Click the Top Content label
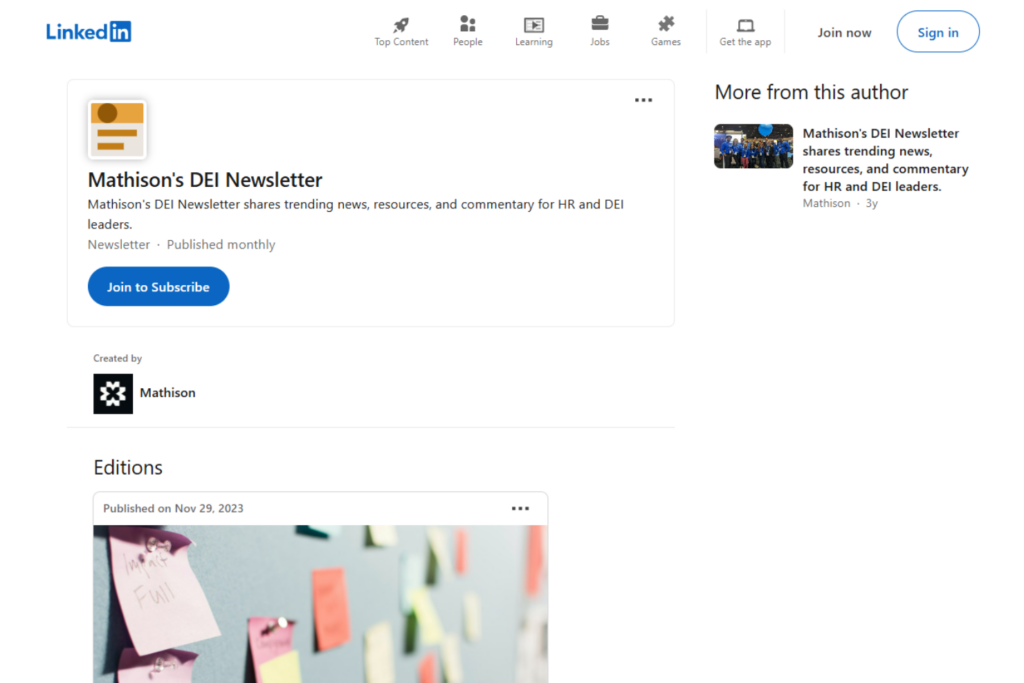Screen dimensions: 1024x683 pos(401,42)
